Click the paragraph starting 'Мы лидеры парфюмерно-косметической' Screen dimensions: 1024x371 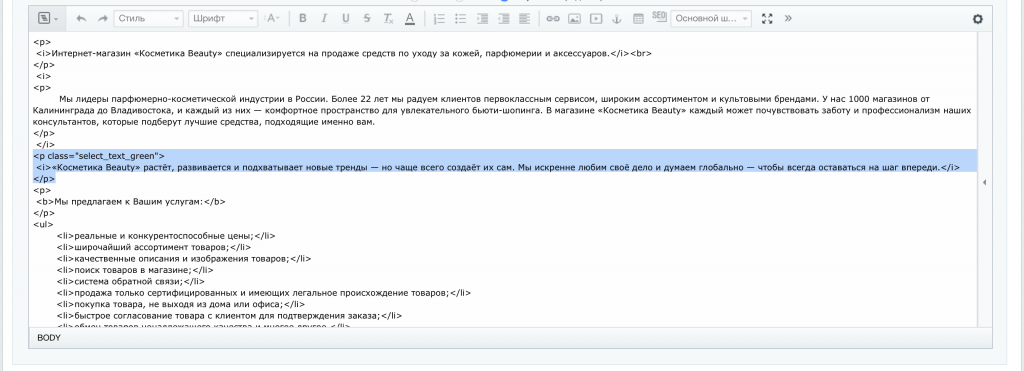pos(502,110)
